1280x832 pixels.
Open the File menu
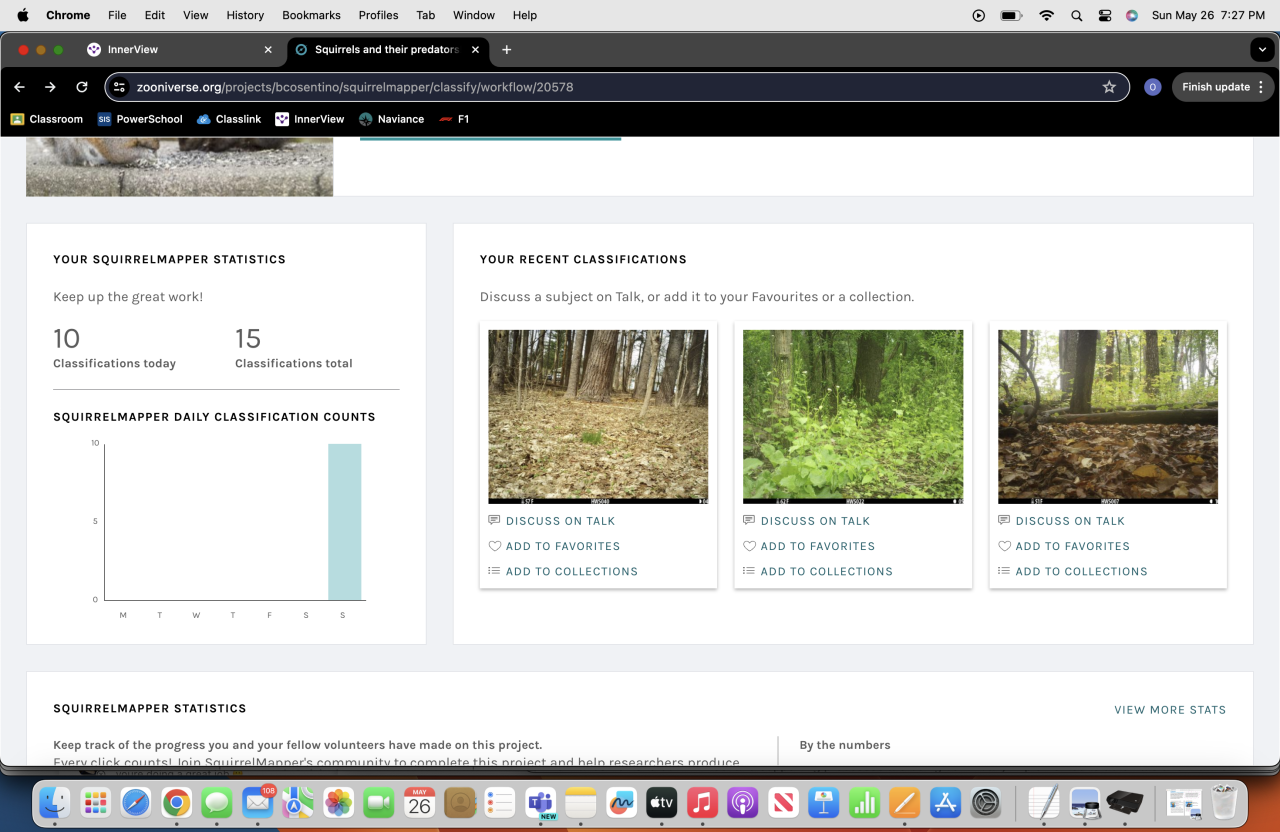coord(117,15)
